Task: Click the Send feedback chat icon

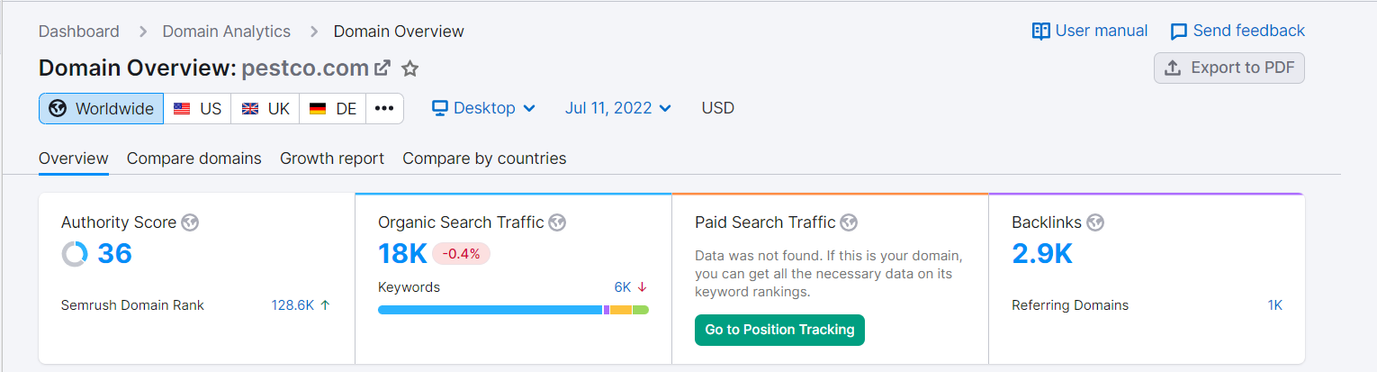Action: coord(1179,31)
